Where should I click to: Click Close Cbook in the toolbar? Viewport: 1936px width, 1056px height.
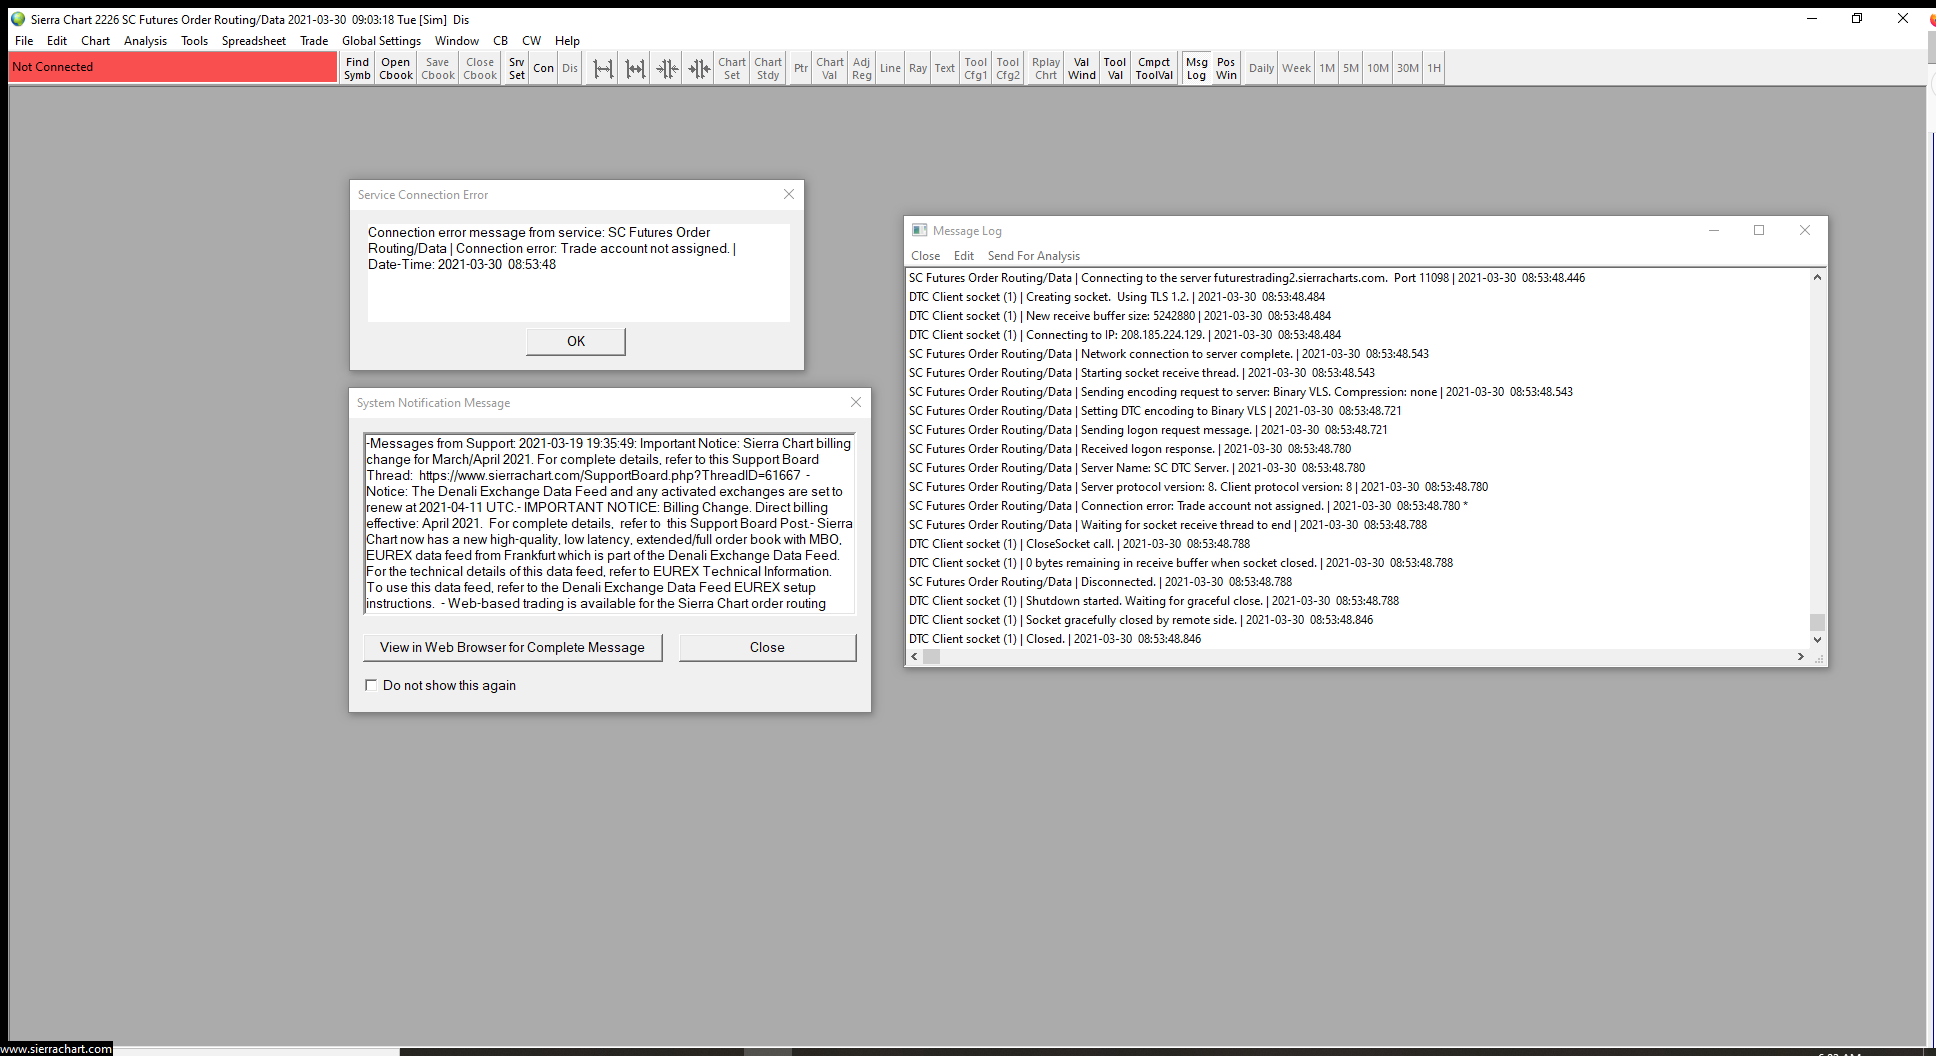[480, 68]
